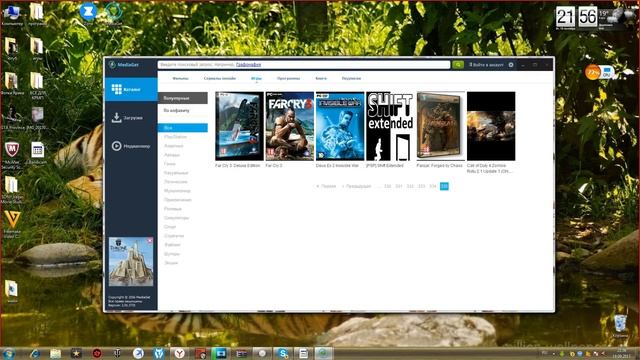Switch to the Игры tab
This screenshot has height=360, width=640.
[256, 78]
